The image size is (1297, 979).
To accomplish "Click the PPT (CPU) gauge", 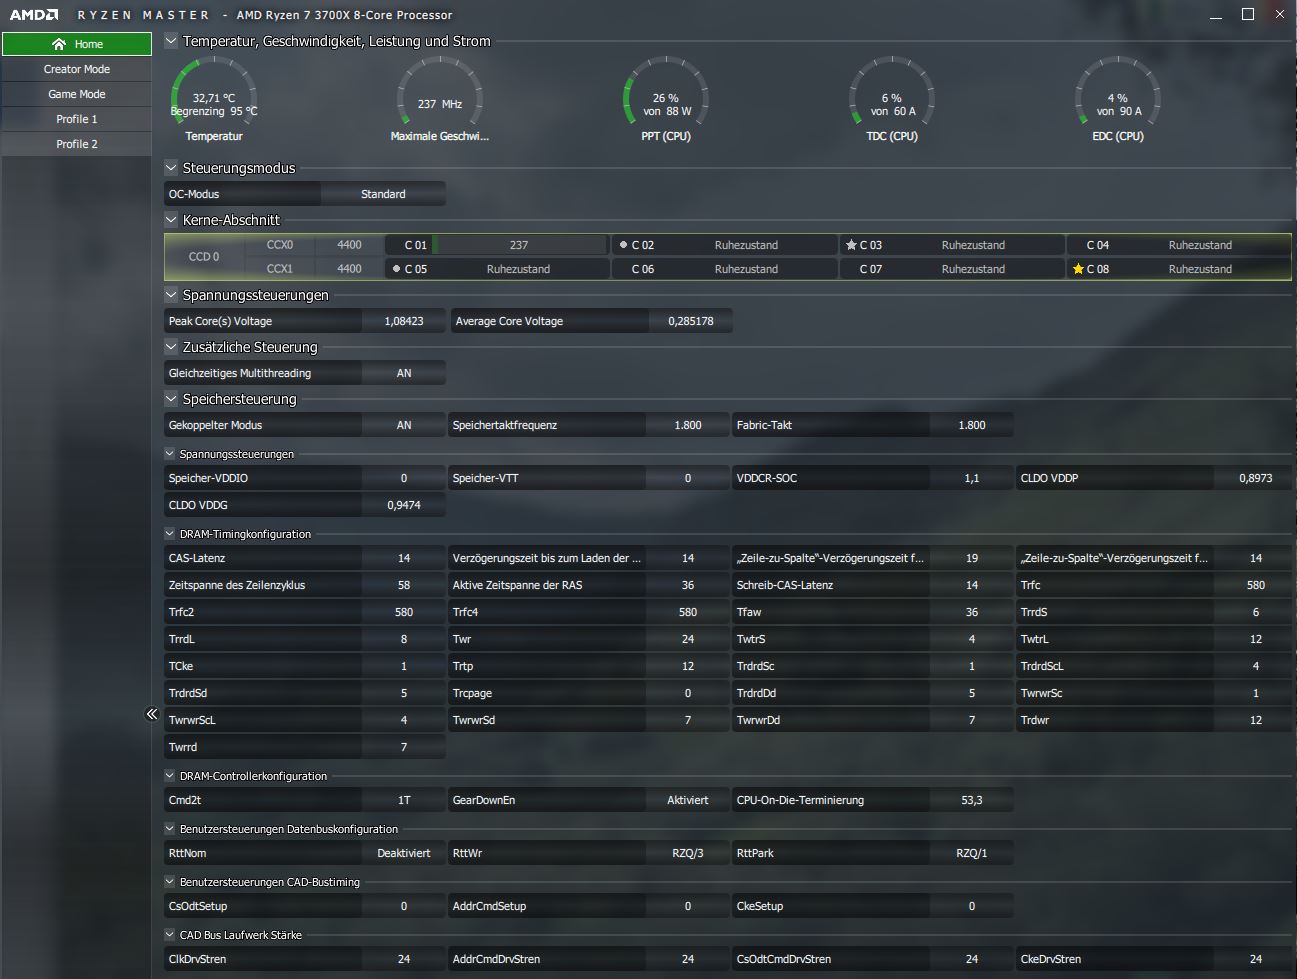I will point(666,100).
